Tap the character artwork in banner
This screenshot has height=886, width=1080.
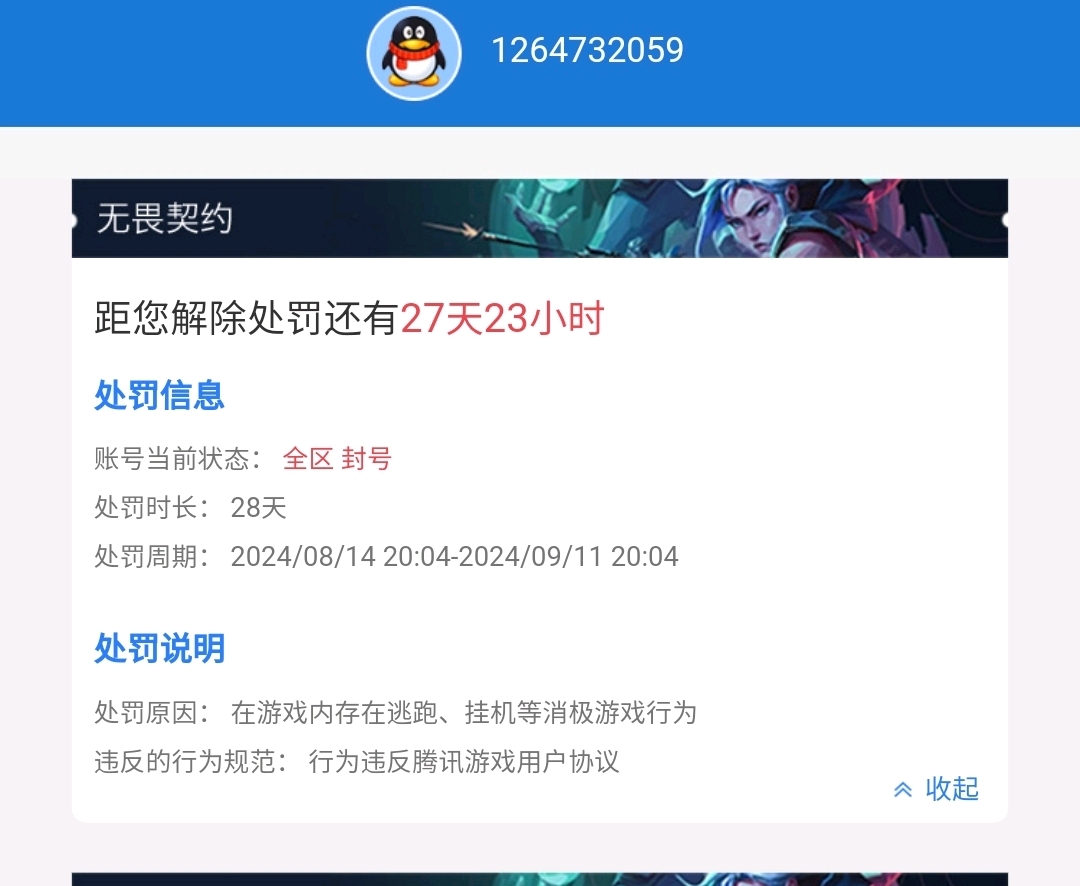(x=754, y=218)
